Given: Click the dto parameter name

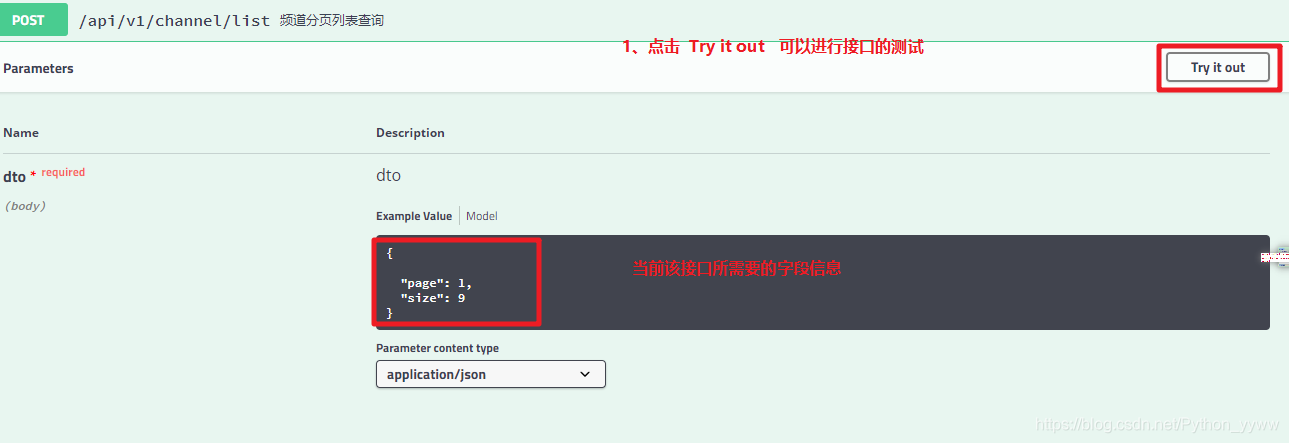Looking at the screenshot, I should 14,176.
